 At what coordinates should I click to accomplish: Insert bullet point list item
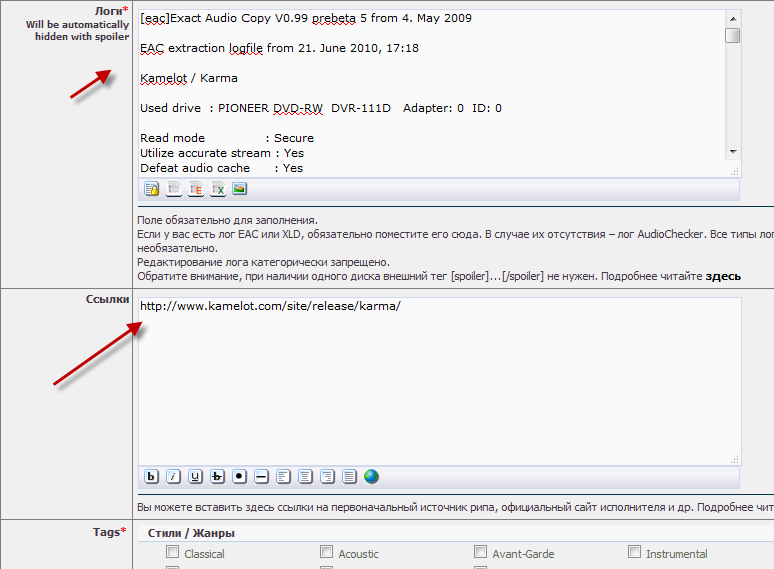239,477
